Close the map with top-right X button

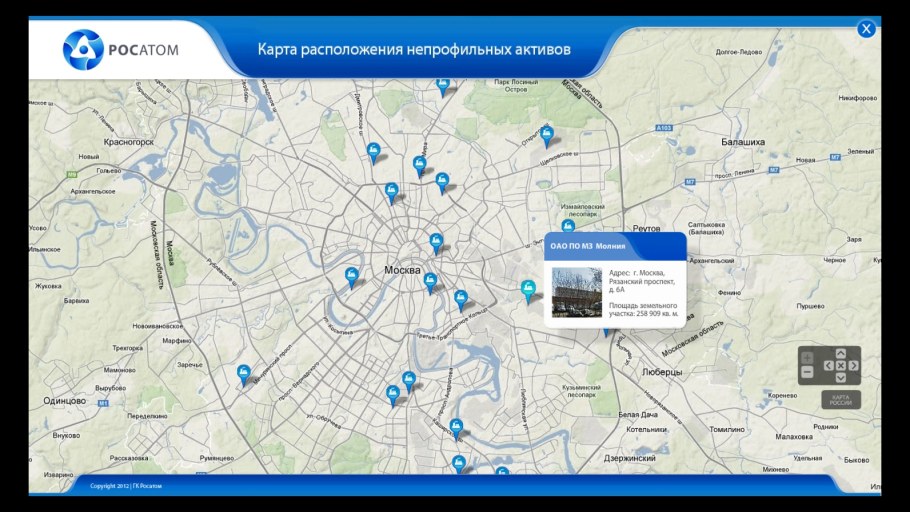tap(866, 29)
